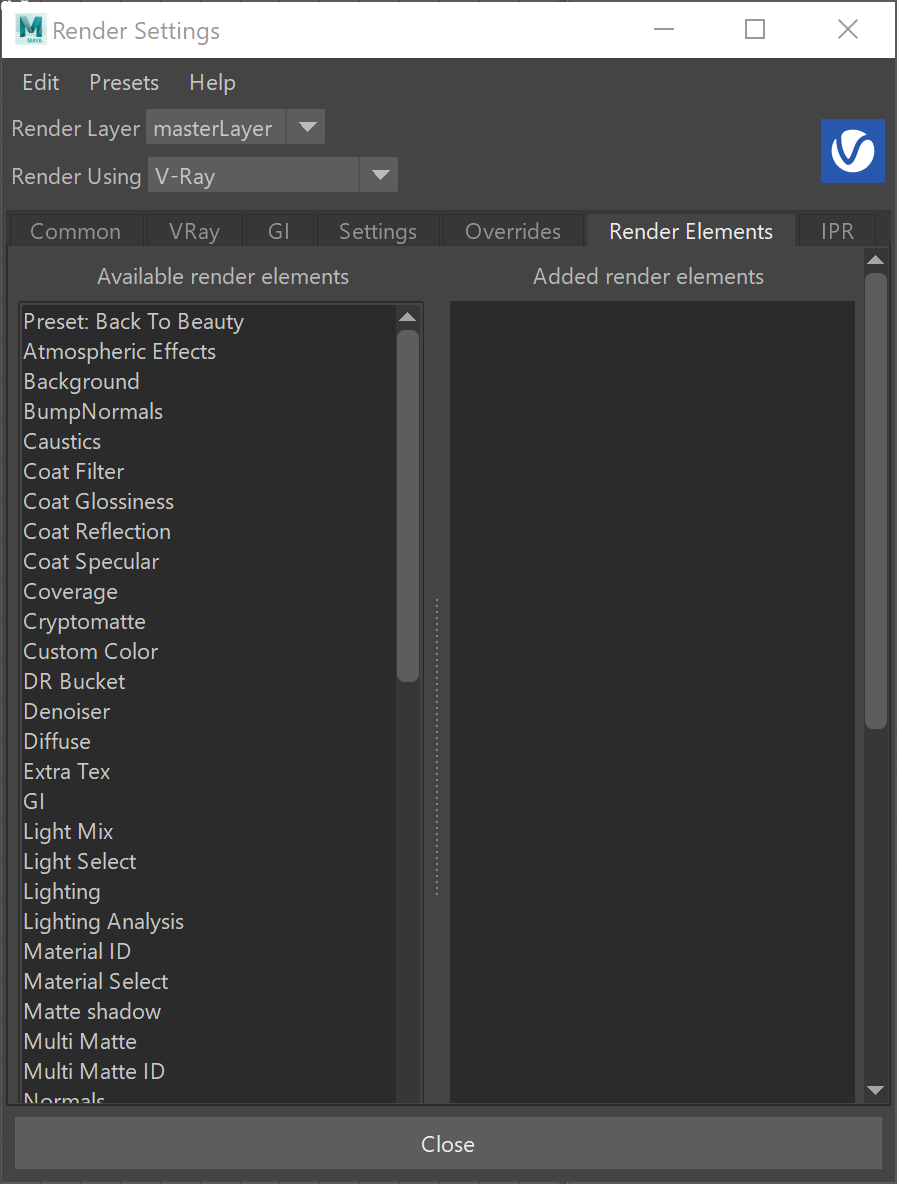The width and height of the screenshot is (897, 1184).
Task: Switch to the Overrides tab
Action: 513,231
